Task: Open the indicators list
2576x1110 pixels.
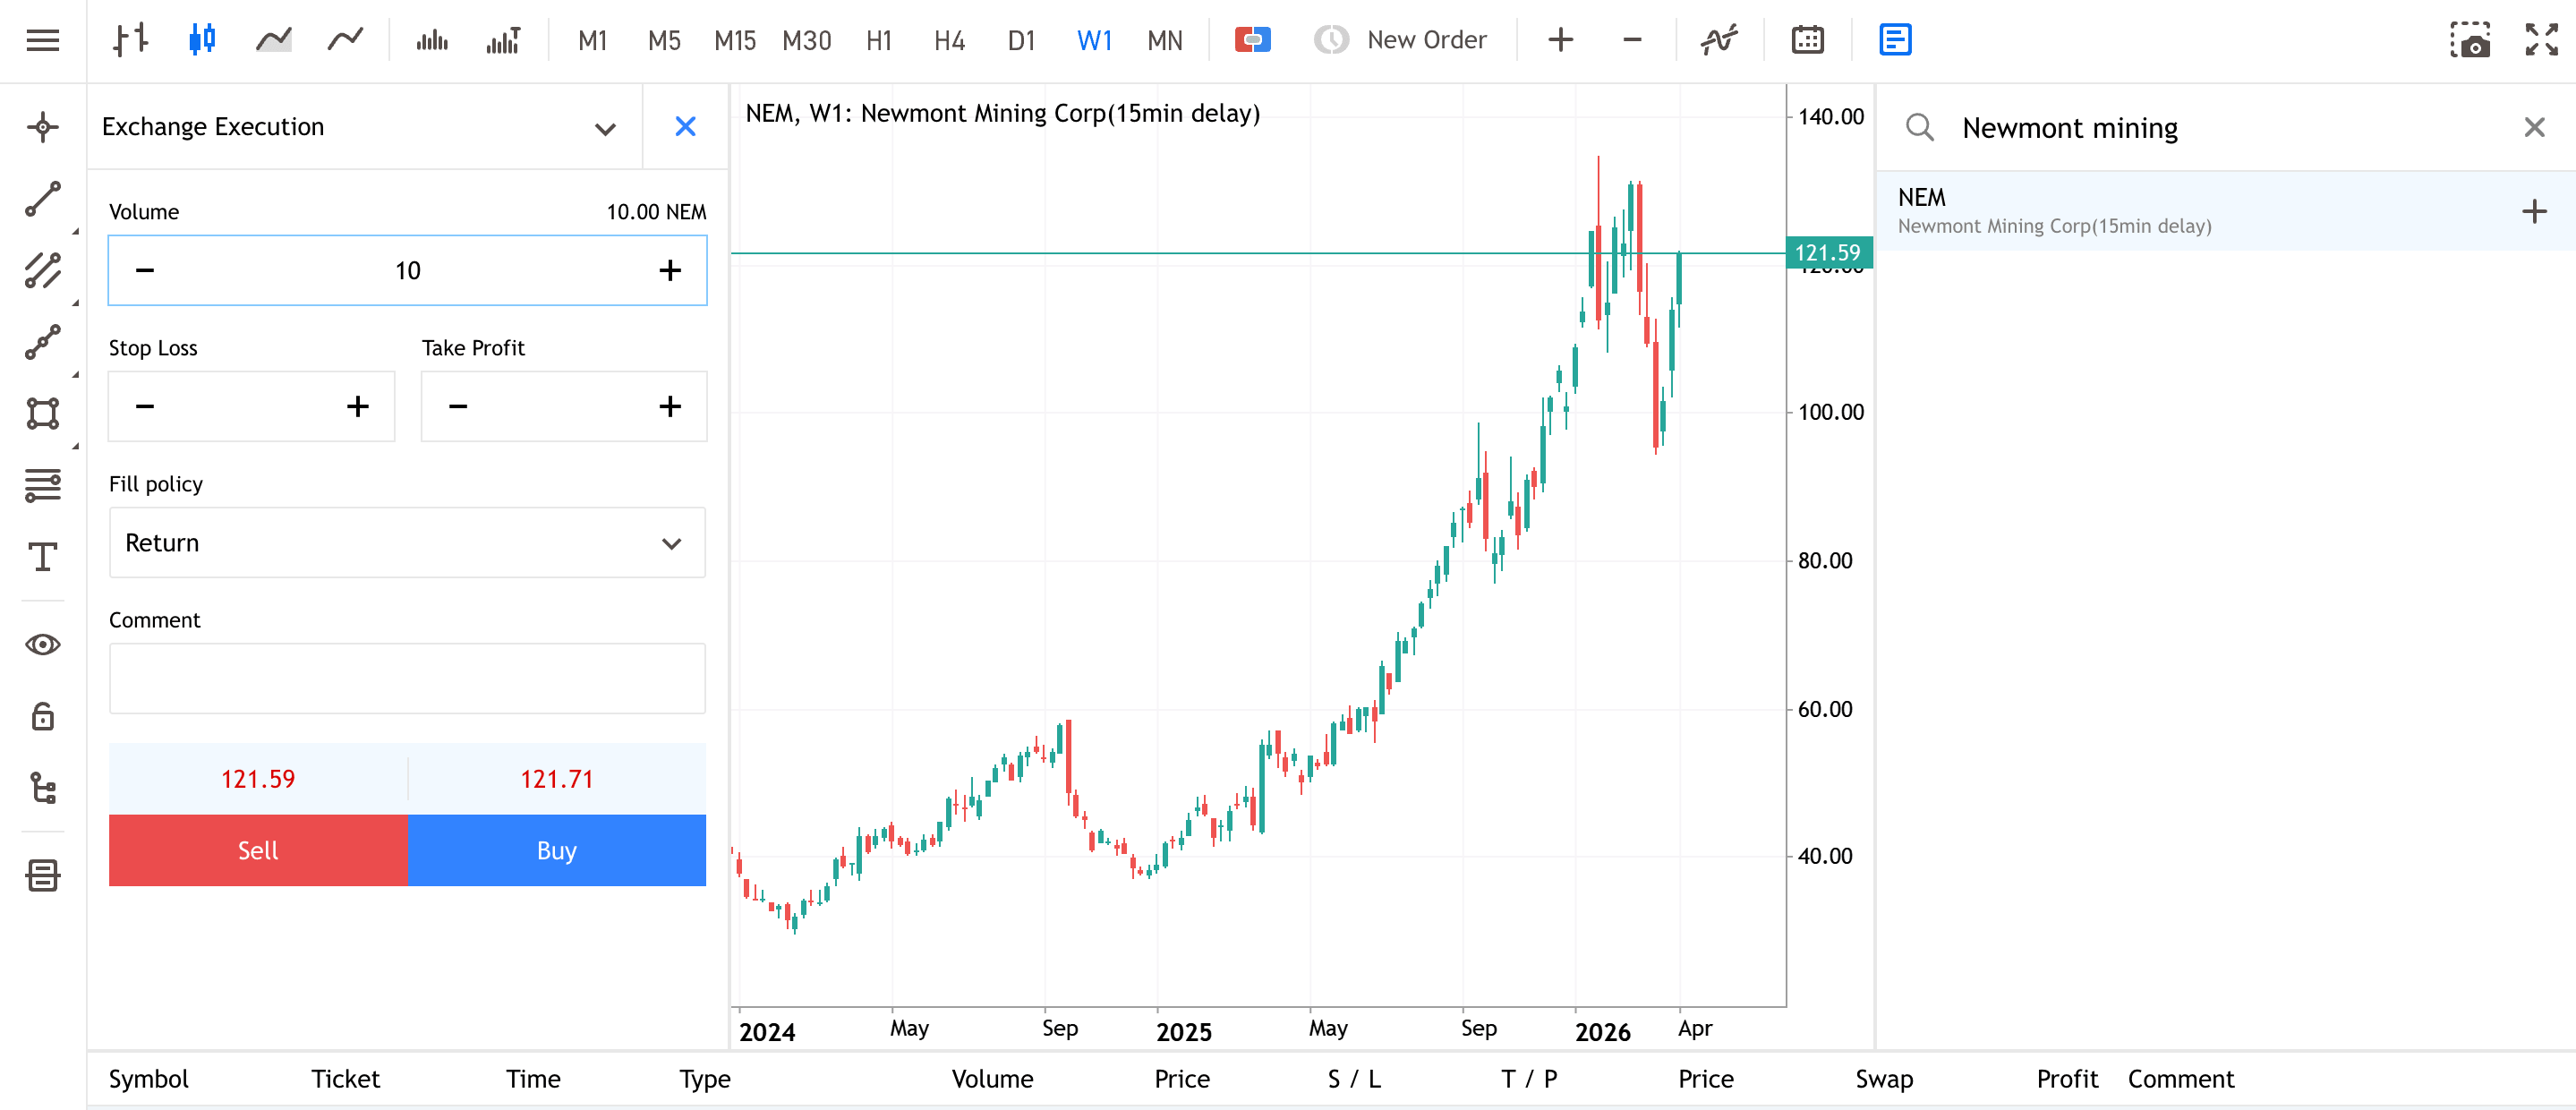Action: point(1720,40)
